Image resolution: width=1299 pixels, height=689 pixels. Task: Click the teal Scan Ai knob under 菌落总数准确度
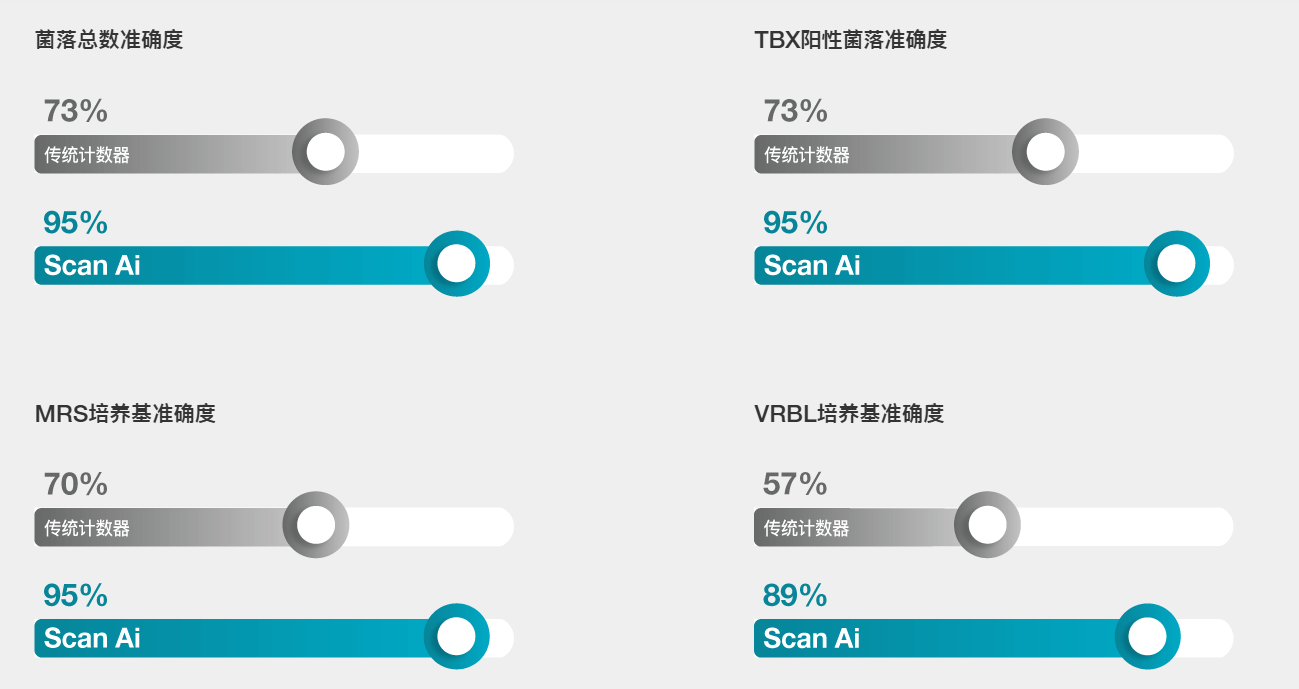coord(456,264)
